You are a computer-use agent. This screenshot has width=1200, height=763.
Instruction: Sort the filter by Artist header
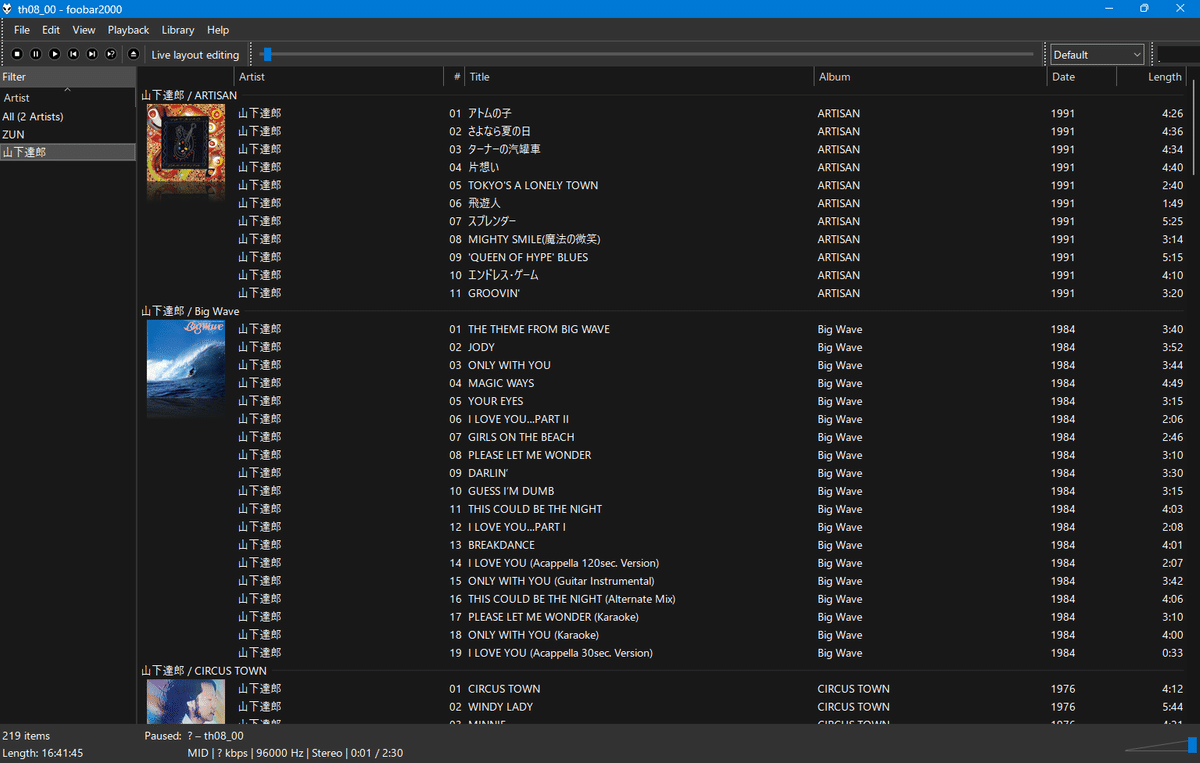[68, 97]
